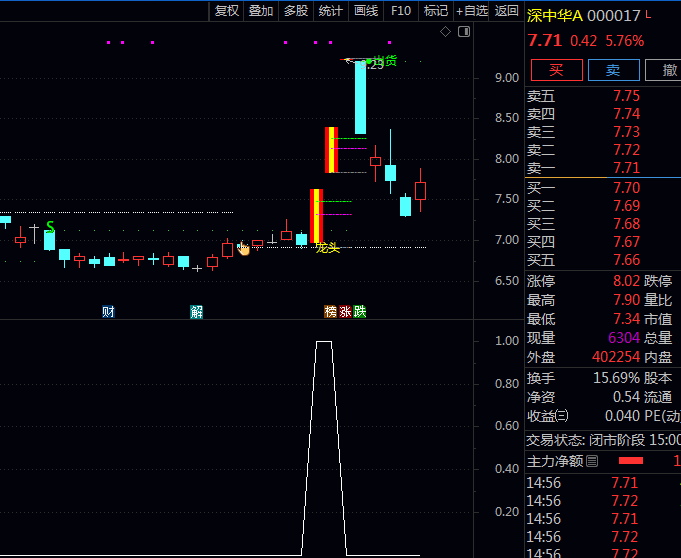Click the 龙头 label on chart
The image size is (681, 558).
coord(327,248)
